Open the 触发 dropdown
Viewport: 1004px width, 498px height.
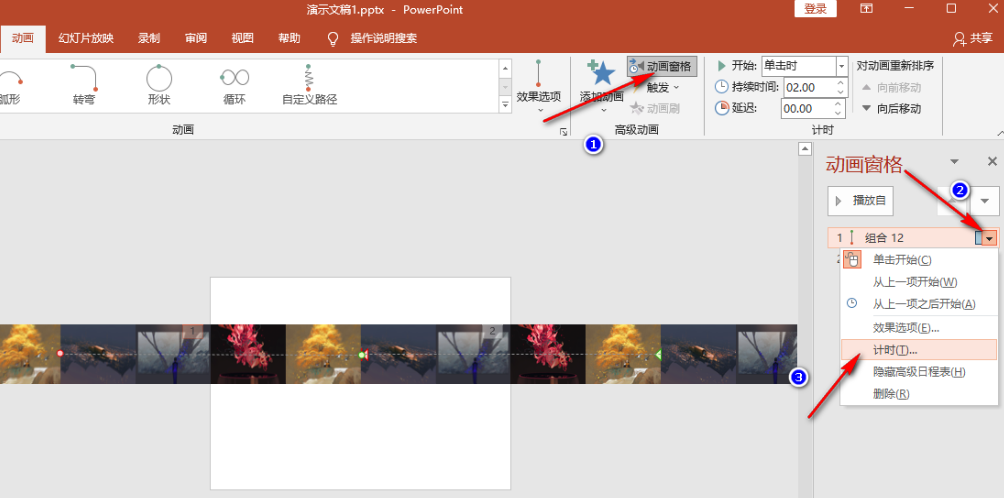[x=662, y=87]
